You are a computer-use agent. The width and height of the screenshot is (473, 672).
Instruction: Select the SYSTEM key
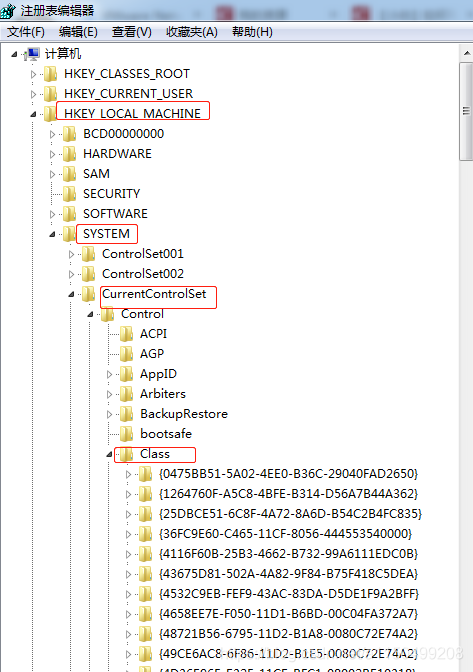[x=106, y=234]
